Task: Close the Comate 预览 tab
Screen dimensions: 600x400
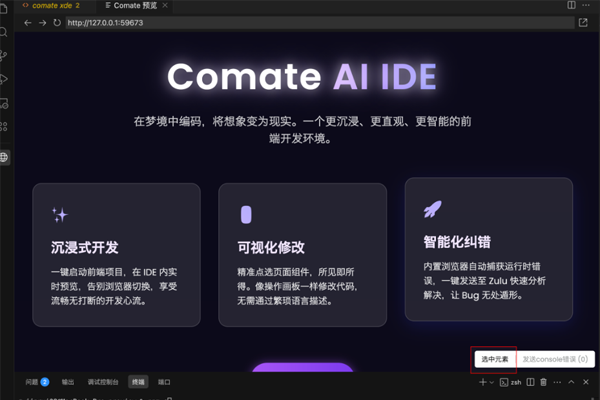Action: [165, 5]
